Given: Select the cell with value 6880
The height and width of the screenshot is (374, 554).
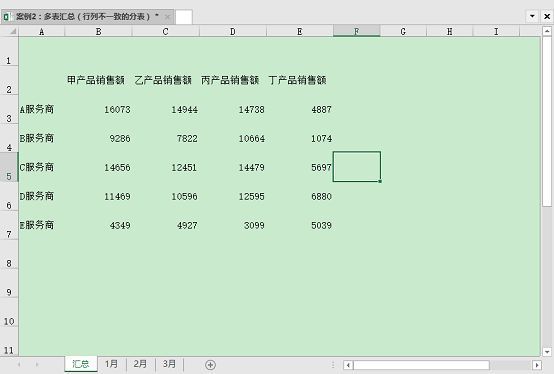Looking at the screenshot, I should 300,196.
